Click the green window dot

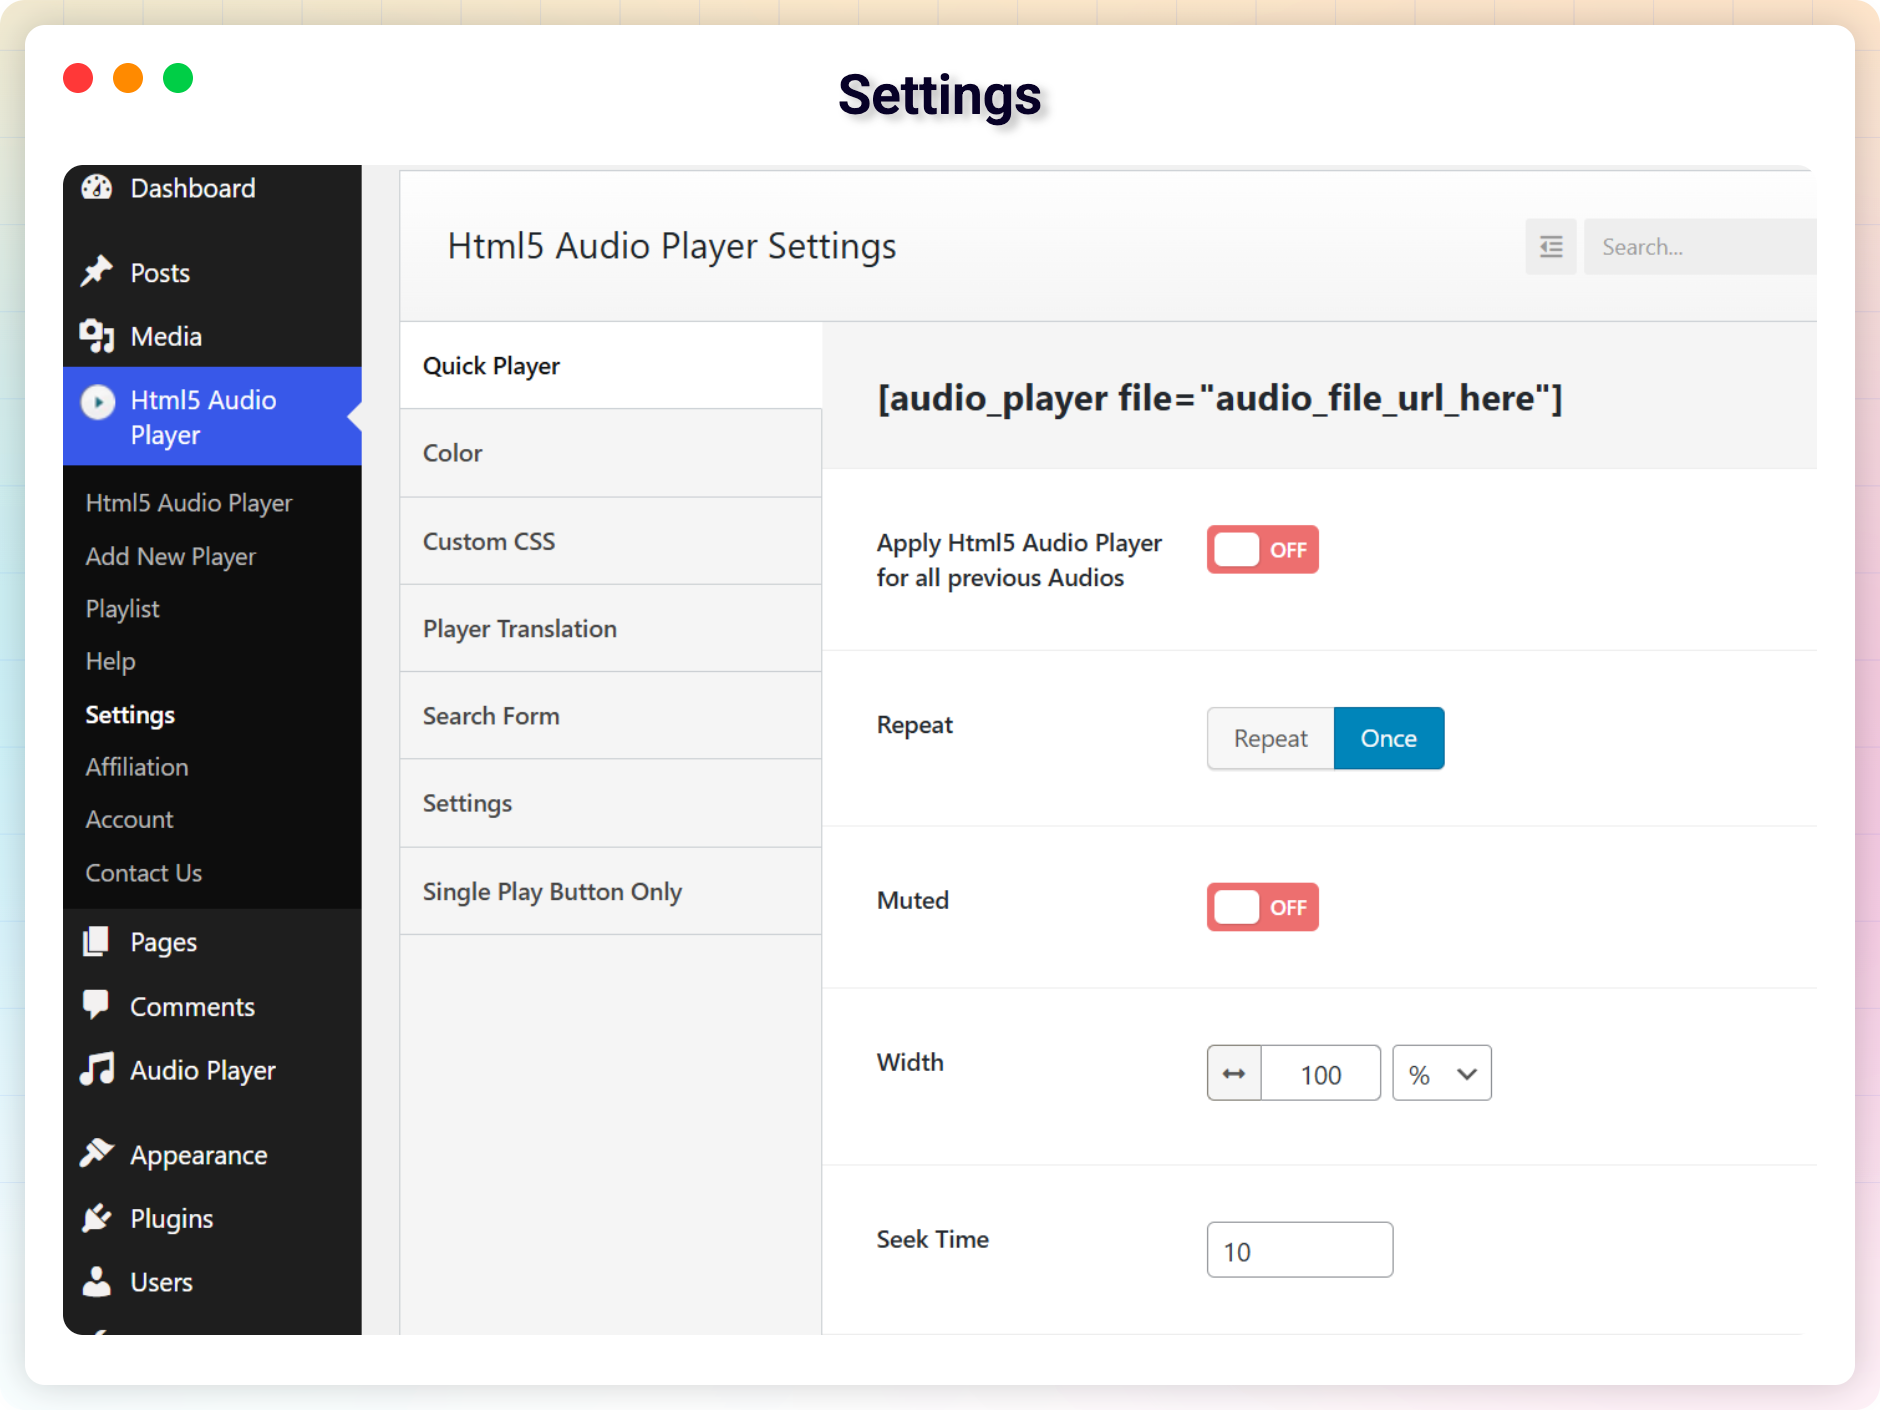coord(178,78)
